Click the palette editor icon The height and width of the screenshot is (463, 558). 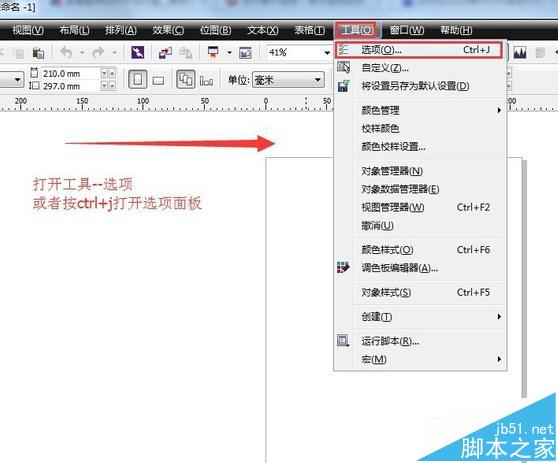(x=343, y=267)
